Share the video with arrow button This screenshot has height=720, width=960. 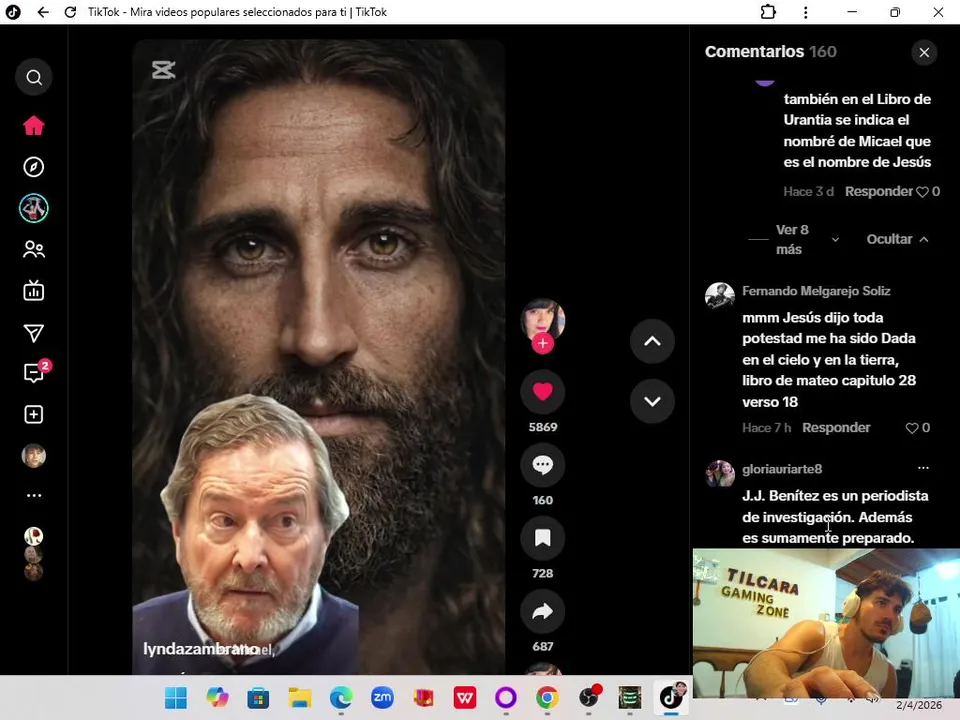tap(542, 611)
